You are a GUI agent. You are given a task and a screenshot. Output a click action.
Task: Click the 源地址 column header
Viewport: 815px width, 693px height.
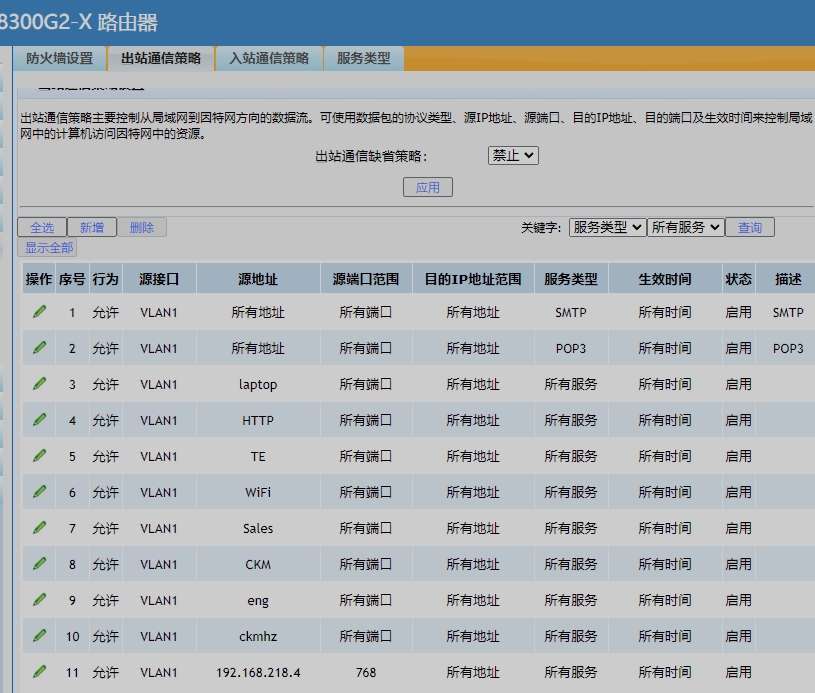(258, 280)
